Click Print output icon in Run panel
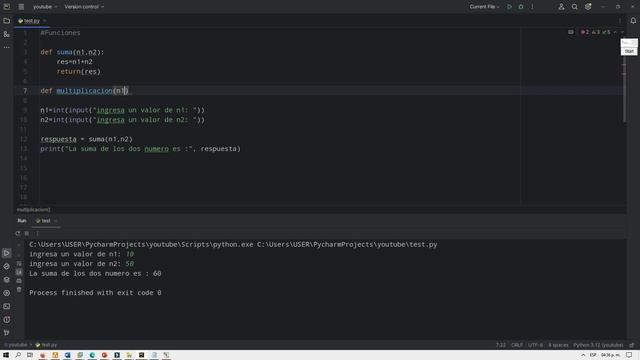This screenshot has height=360, width=640. point(19,281)
